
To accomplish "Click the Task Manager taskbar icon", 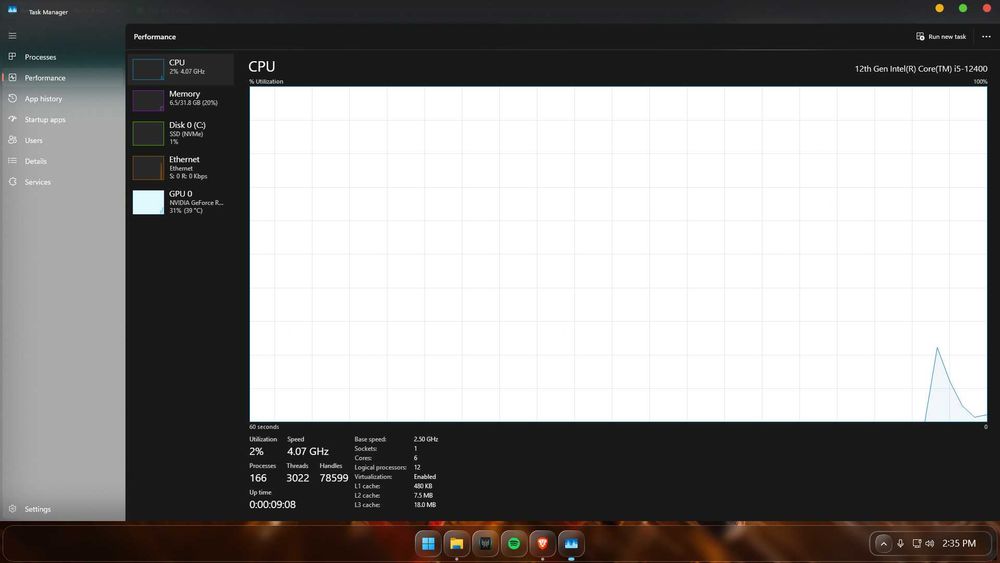I will 571,544.
